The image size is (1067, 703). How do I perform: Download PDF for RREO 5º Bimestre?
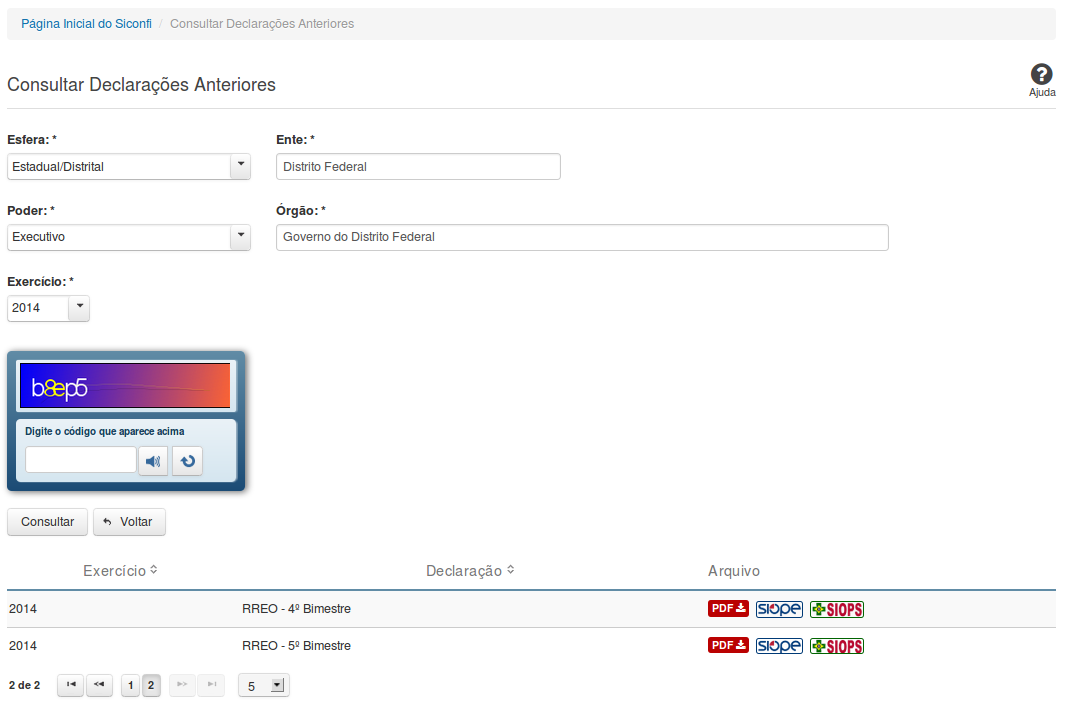728,645
